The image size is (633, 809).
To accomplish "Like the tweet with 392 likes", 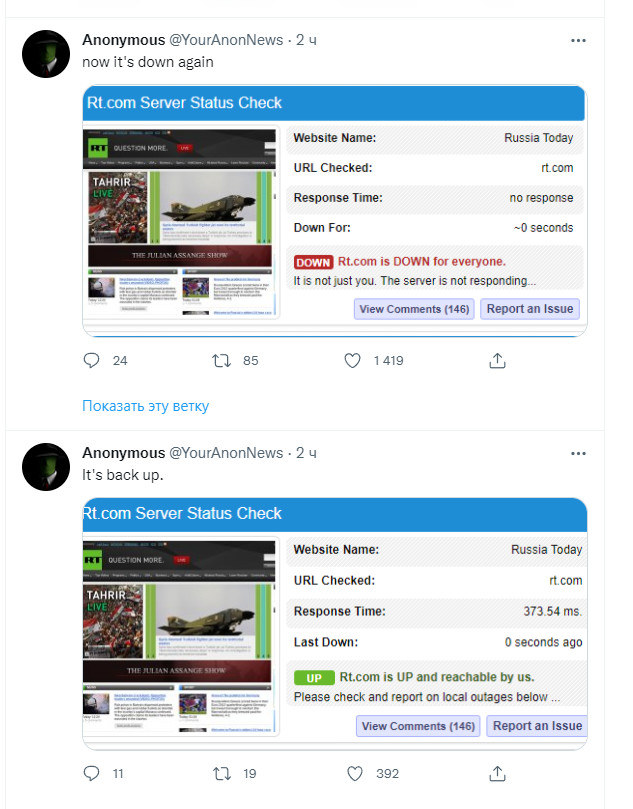I will [354, 773].
